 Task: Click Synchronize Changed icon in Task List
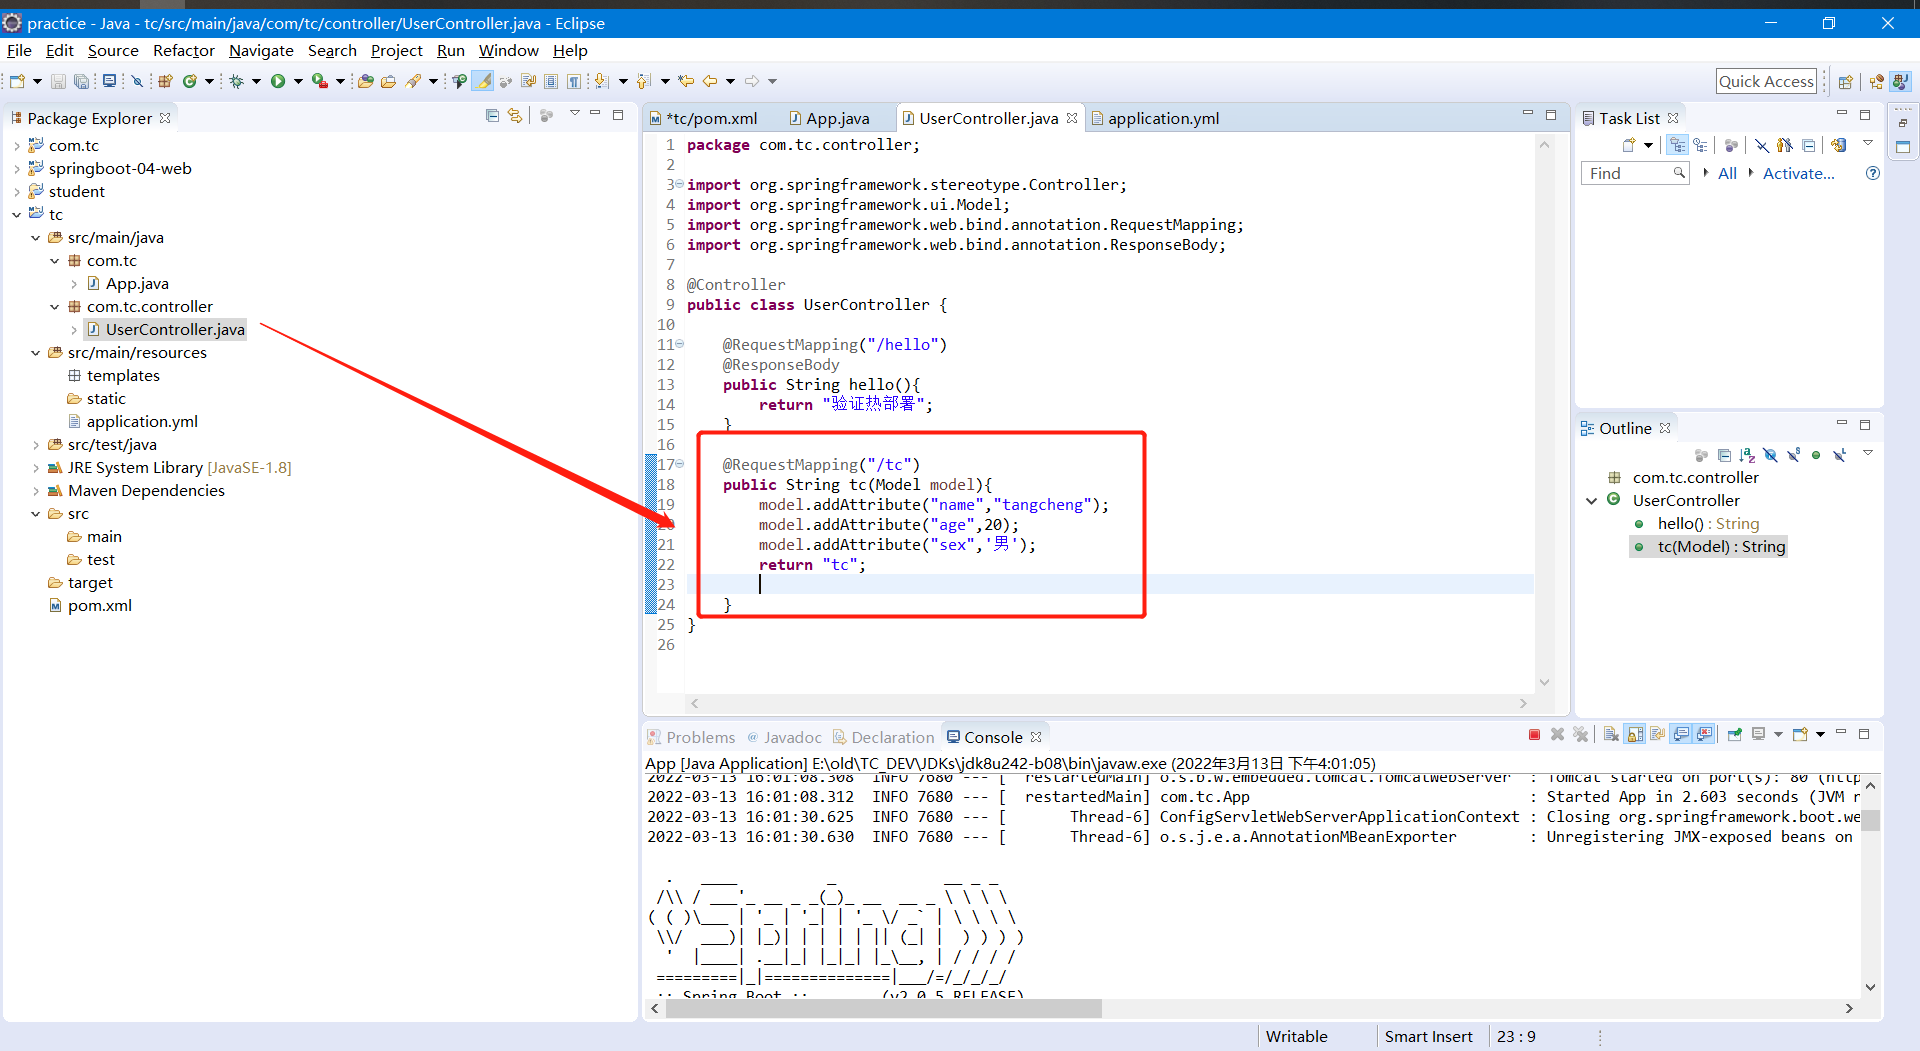pyautogui.click(x=1838, y=145)
